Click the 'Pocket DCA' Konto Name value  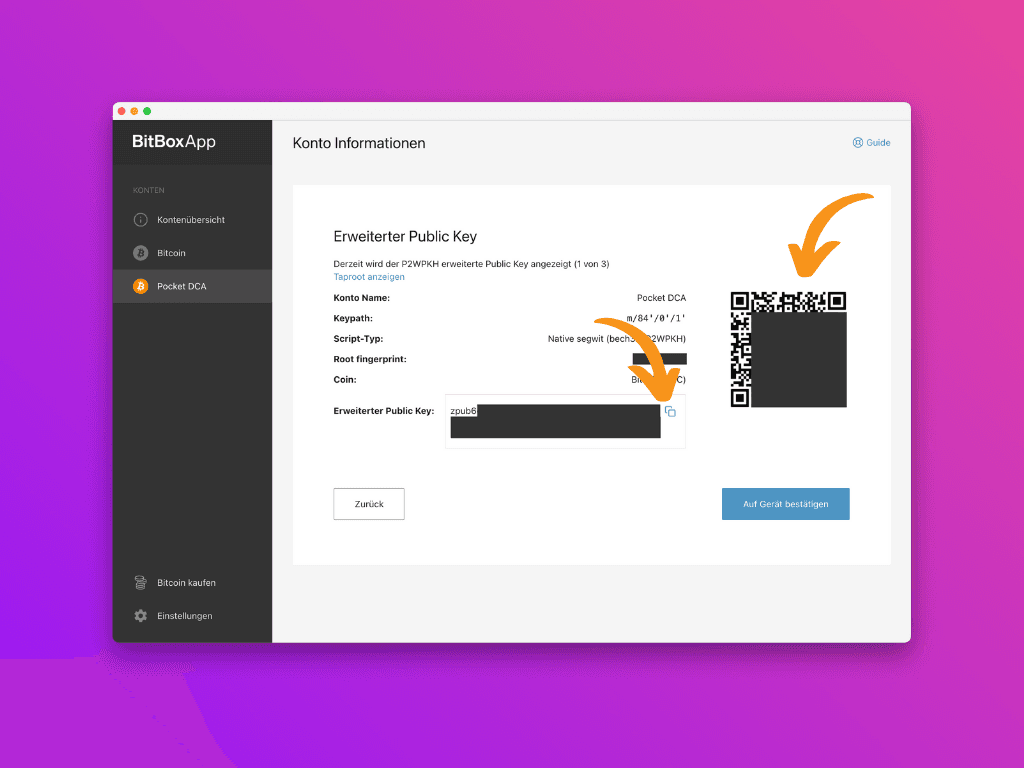click(x=662, y=298)
